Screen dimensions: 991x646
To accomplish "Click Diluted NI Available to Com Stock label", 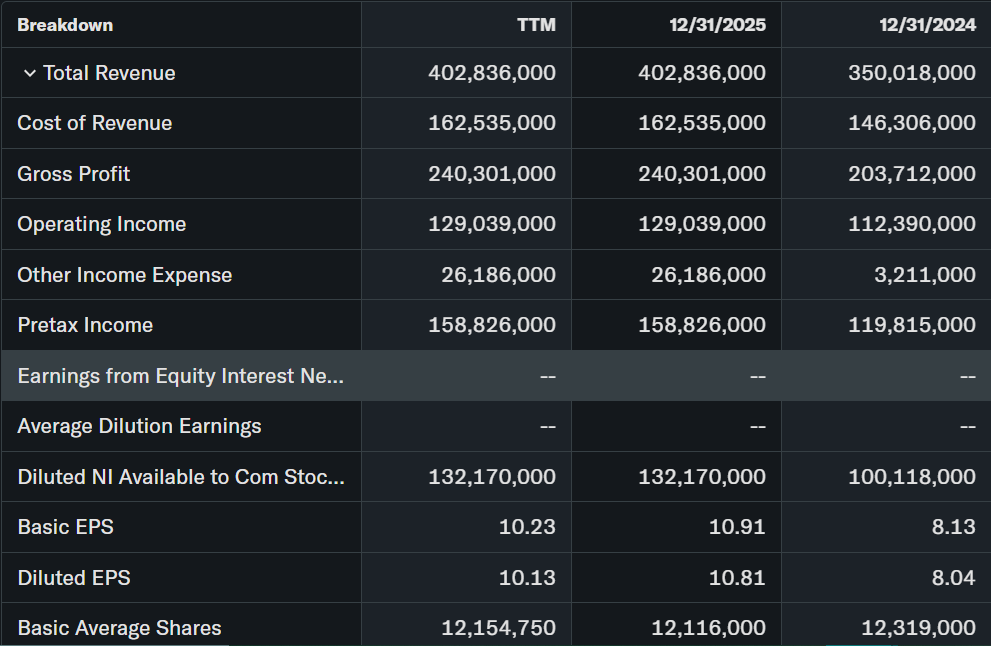I will pyautogui.click(x=181, y=477).
